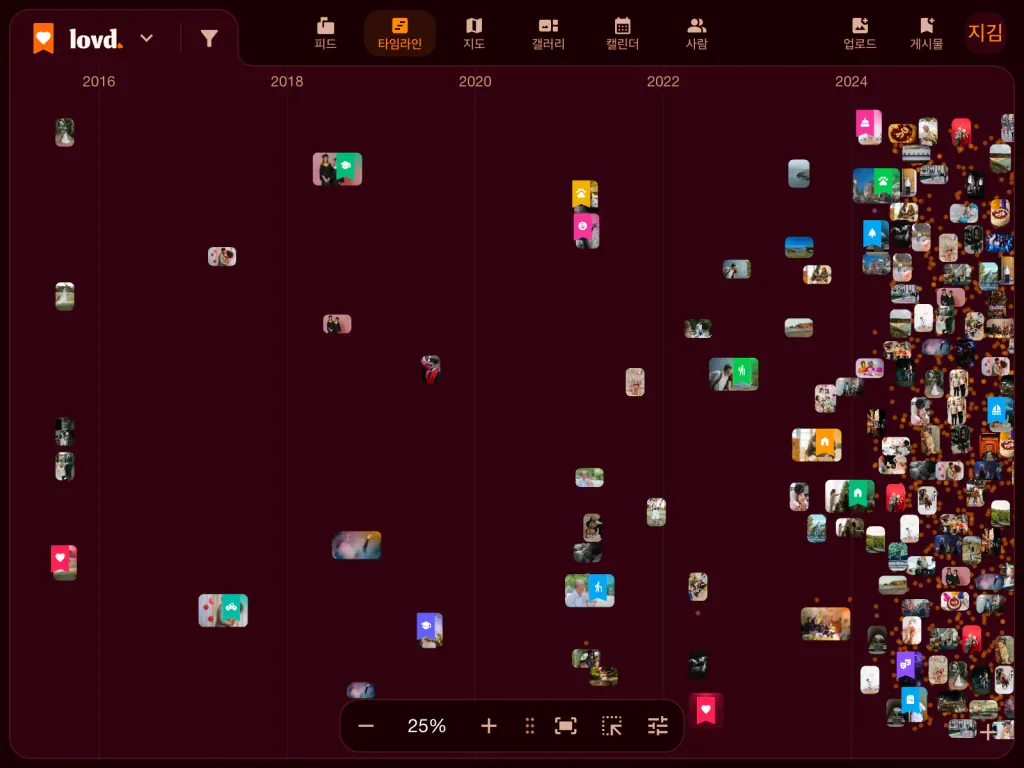This screenshot has width=1024, height=768.
Task: Open the 캘린더 calendar tab
Action: click(622, 34)
